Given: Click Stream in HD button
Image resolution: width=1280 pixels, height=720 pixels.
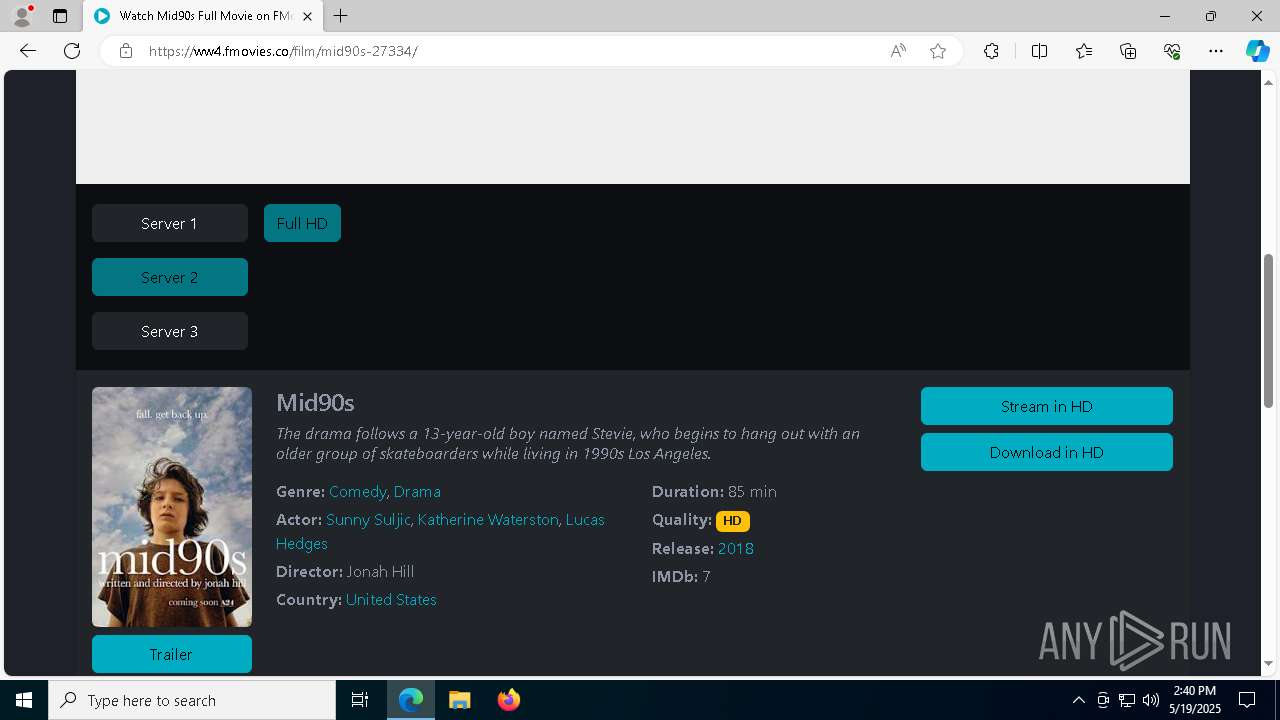Looking at the screenshot, I should [1046, 406].
